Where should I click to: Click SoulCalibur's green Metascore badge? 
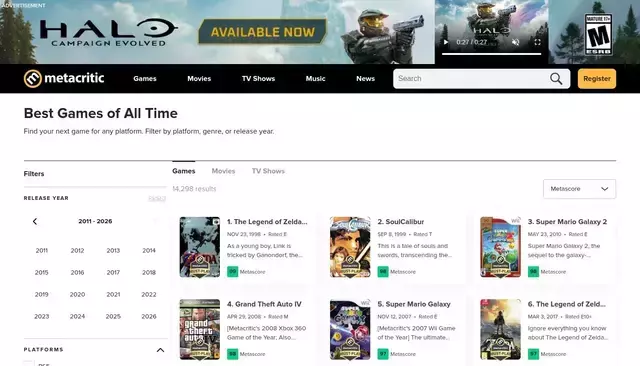coord(383,272)
